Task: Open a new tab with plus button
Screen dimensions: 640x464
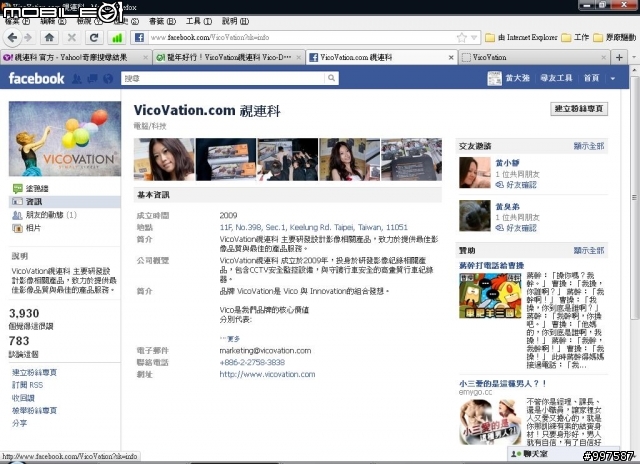Action: (x=619, y=57)
